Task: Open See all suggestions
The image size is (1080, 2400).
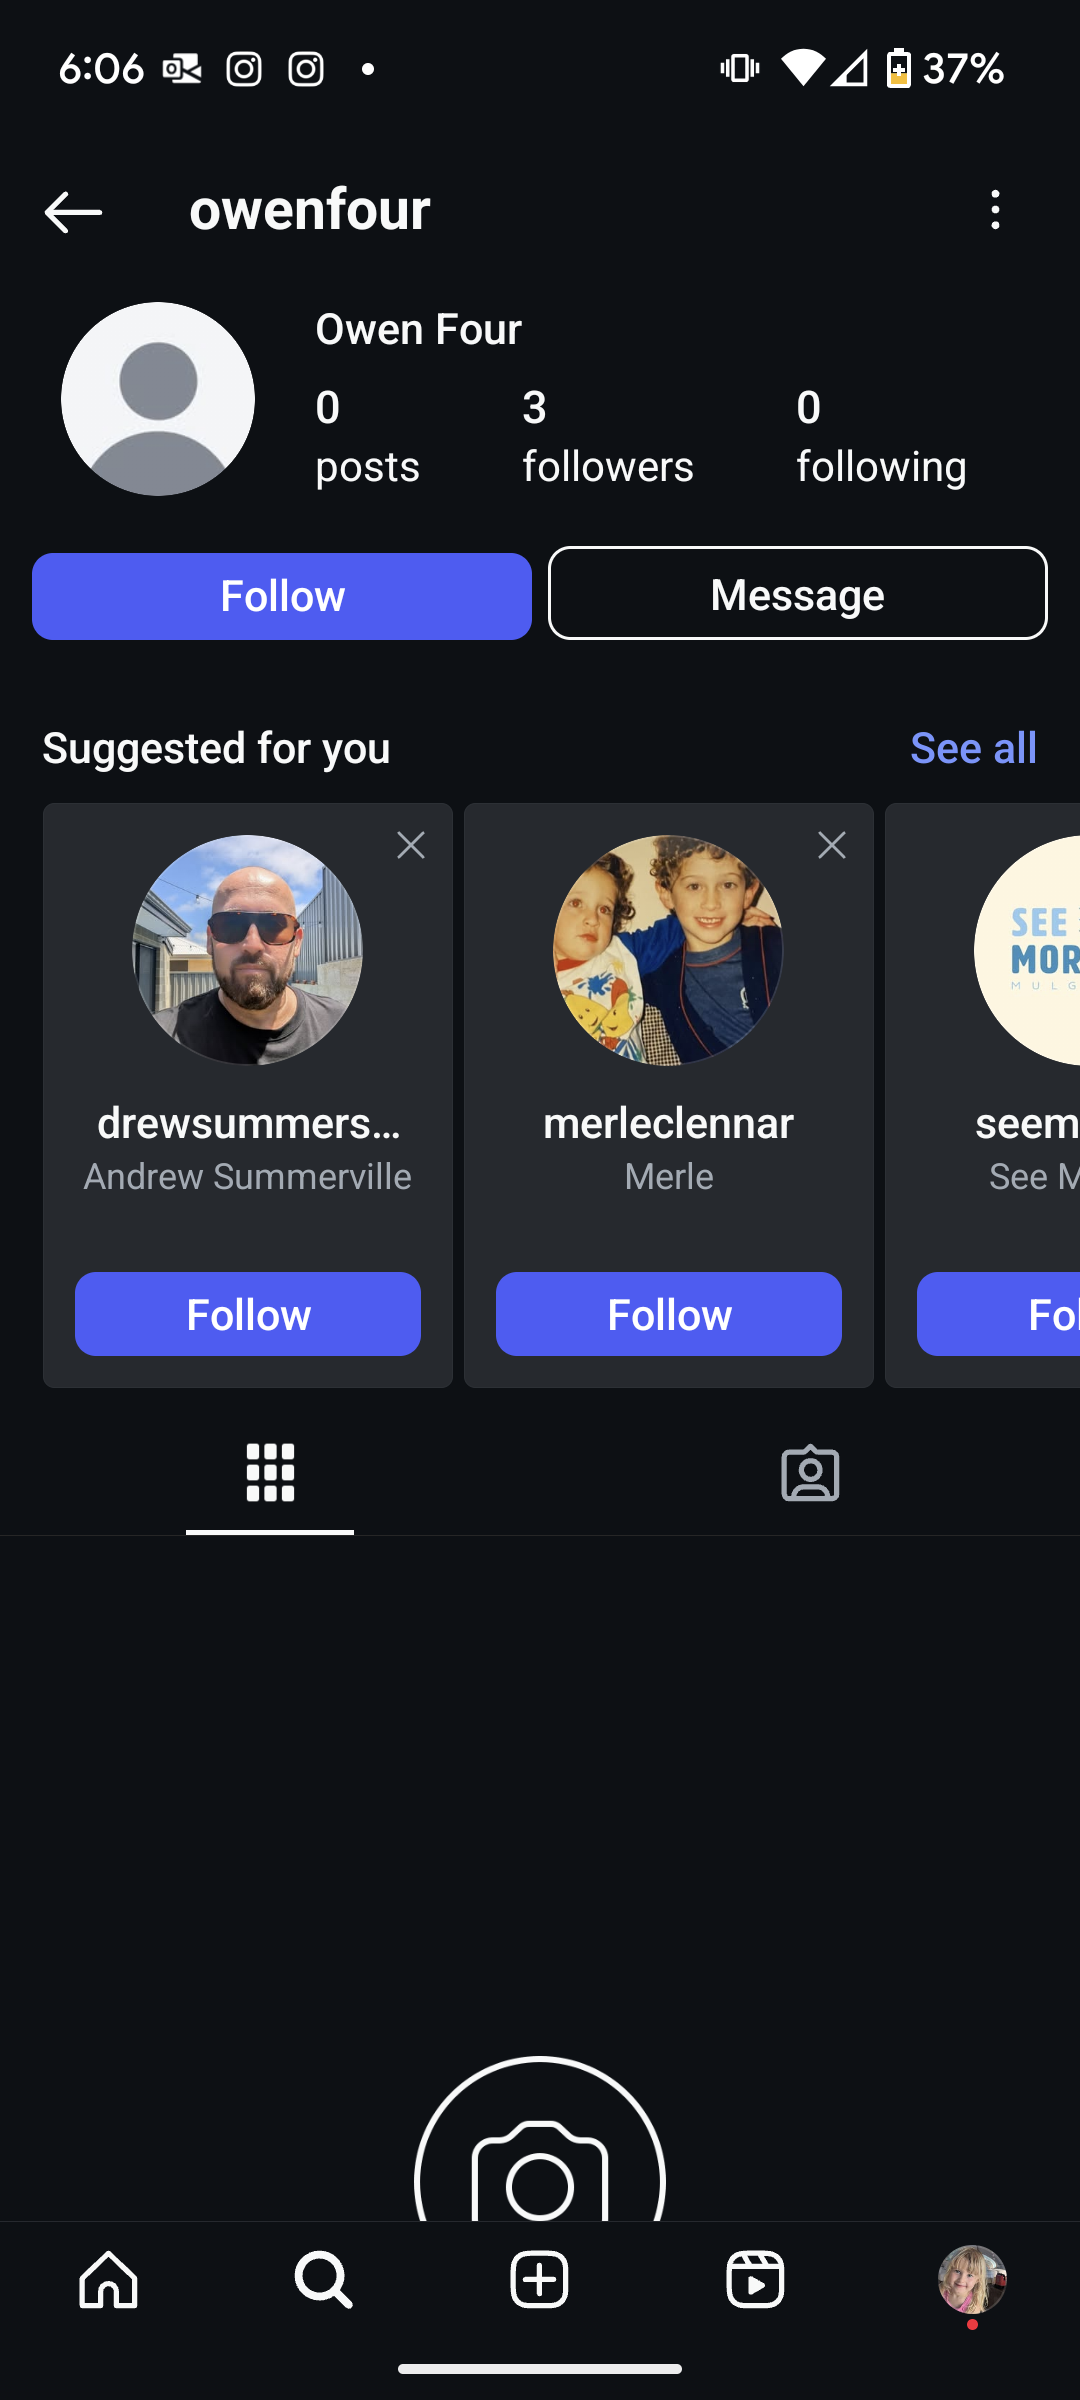Action: (x=973, y=748)
